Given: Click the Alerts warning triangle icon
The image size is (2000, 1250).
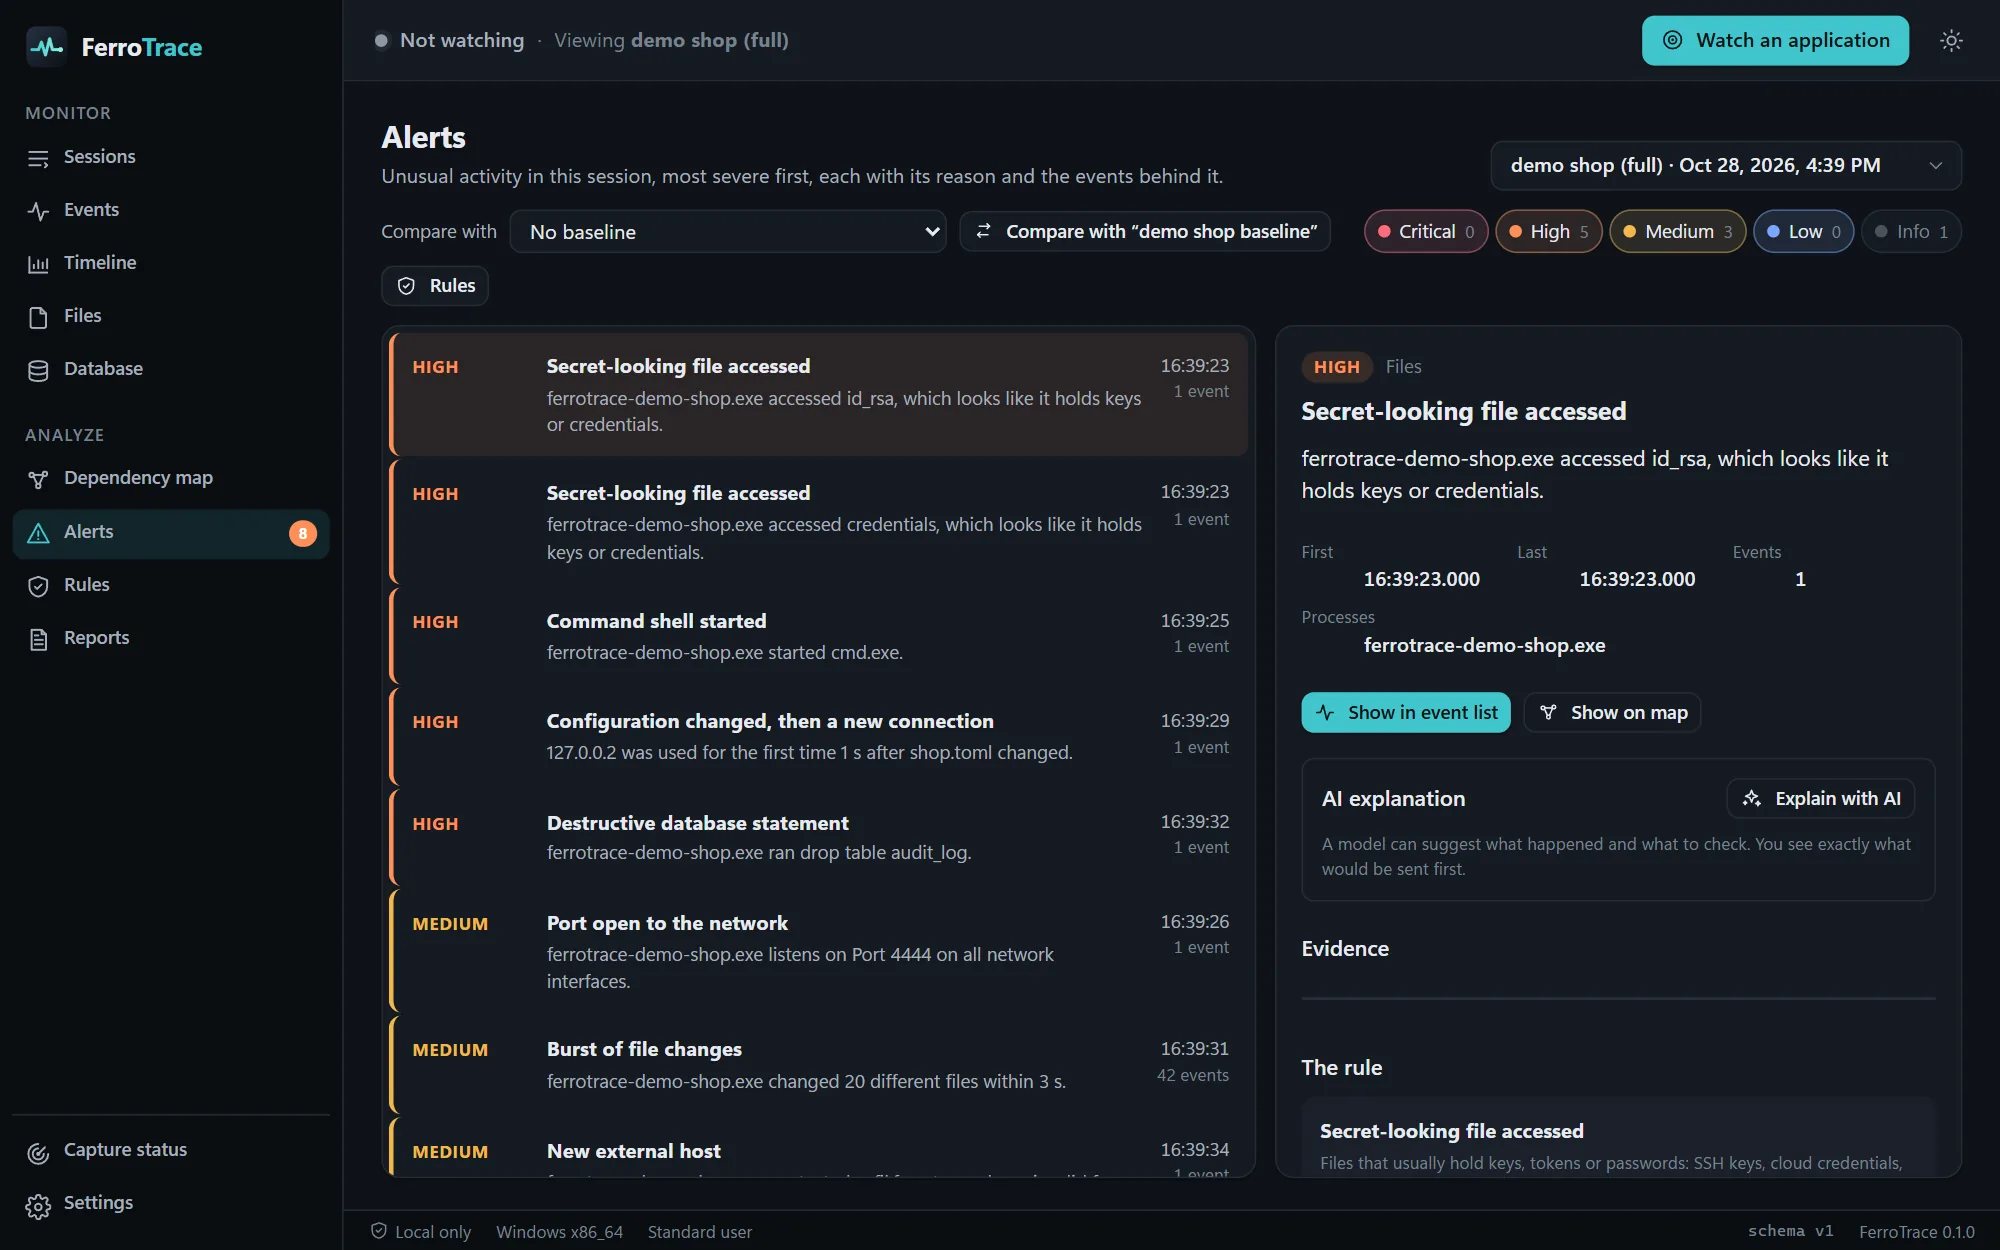Looking at the screenshot, I should coord(38,533).
